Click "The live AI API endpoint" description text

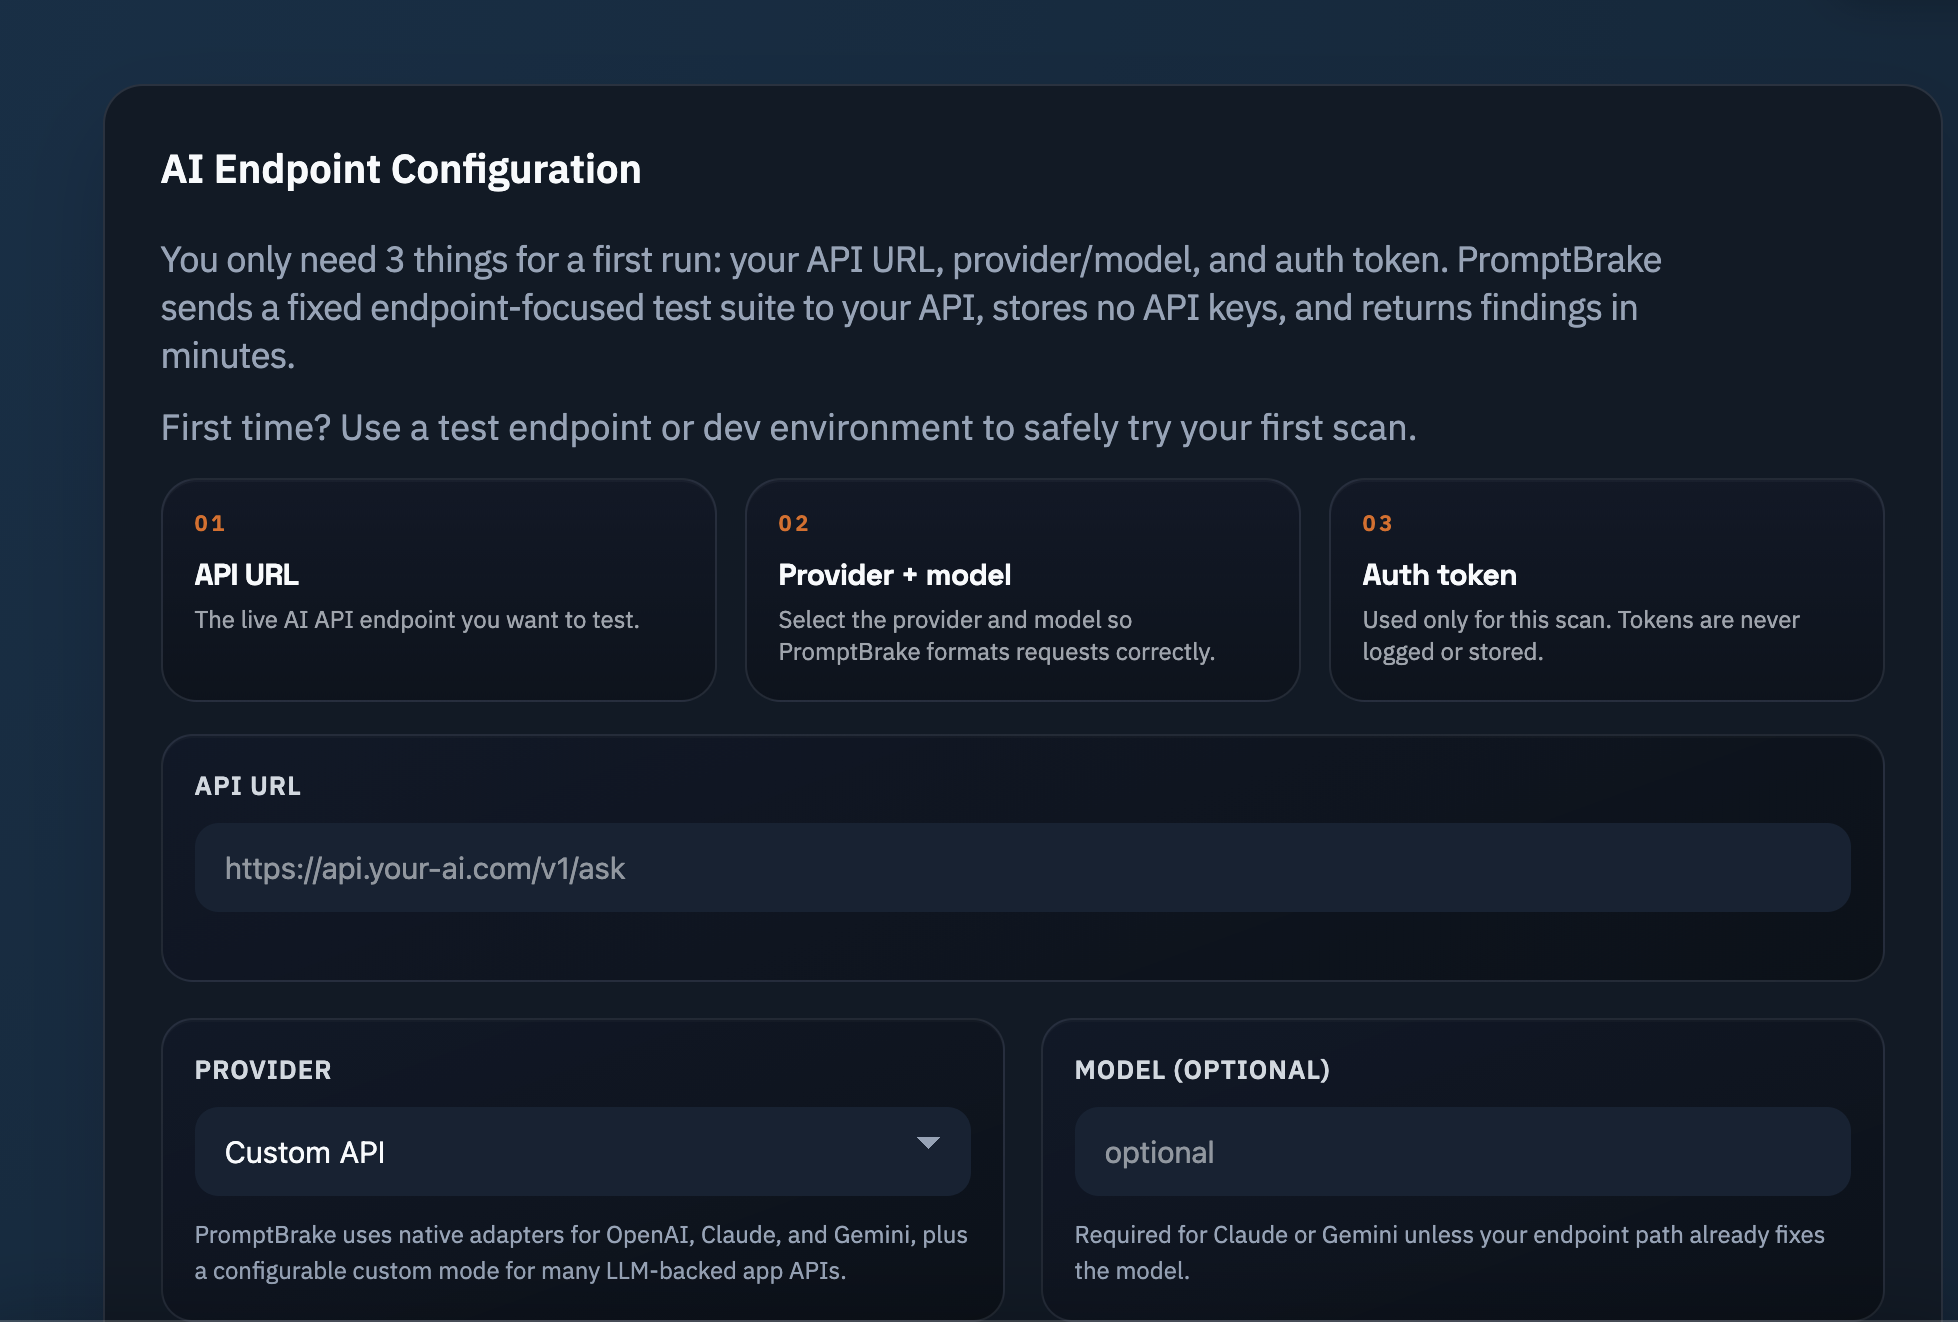tap(417, 620)
